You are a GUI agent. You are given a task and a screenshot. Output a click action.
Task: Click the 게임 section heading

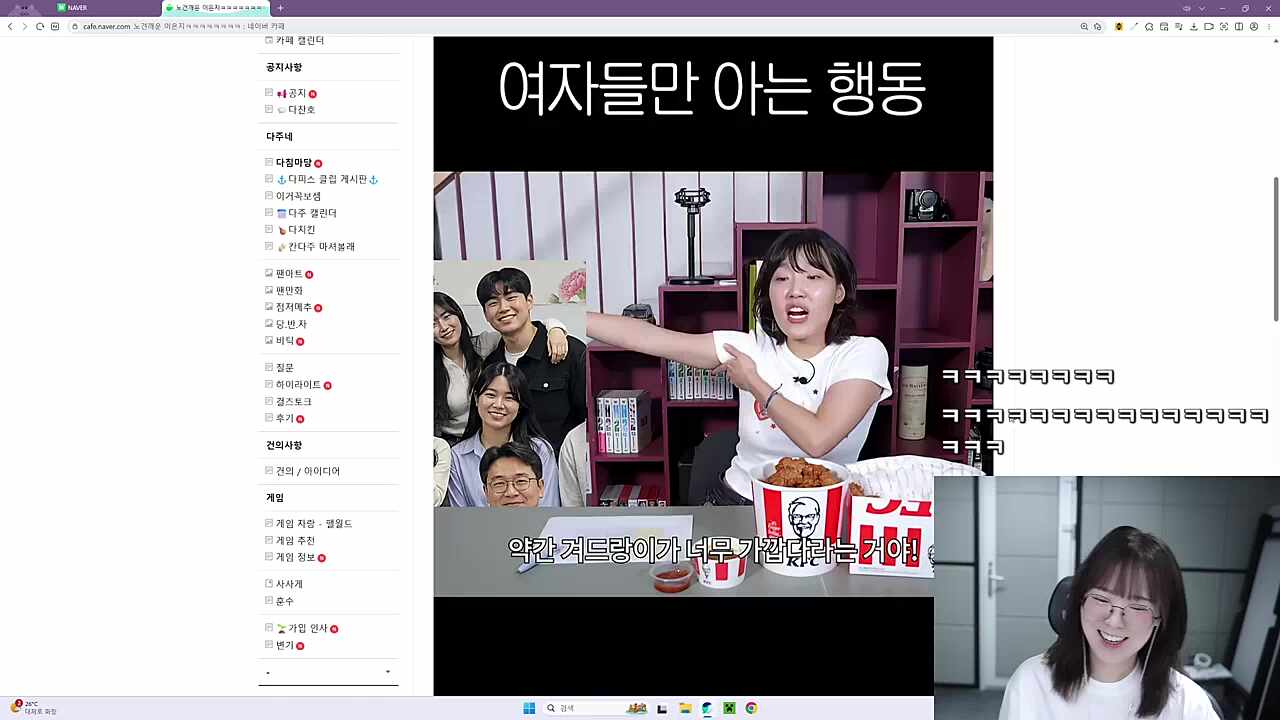tap(275, 497)
